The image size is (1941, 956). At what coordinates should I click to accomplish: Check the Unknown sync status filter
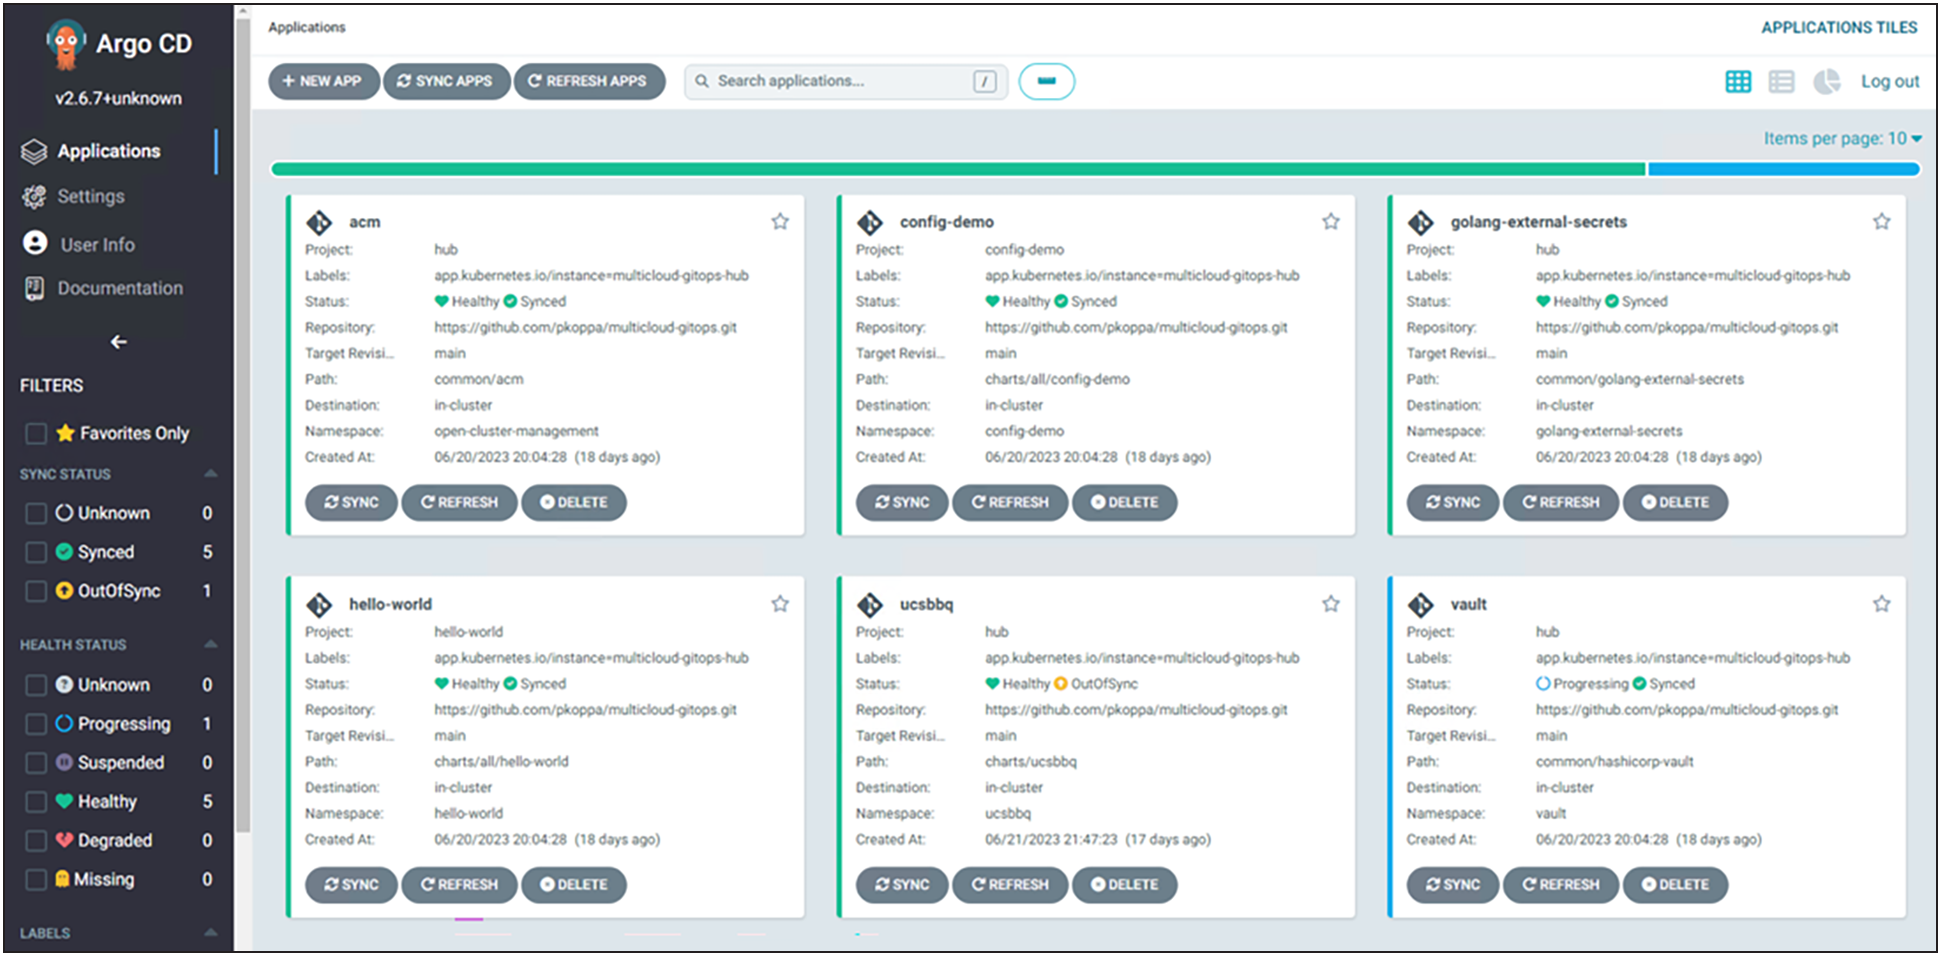coord(36,513)
